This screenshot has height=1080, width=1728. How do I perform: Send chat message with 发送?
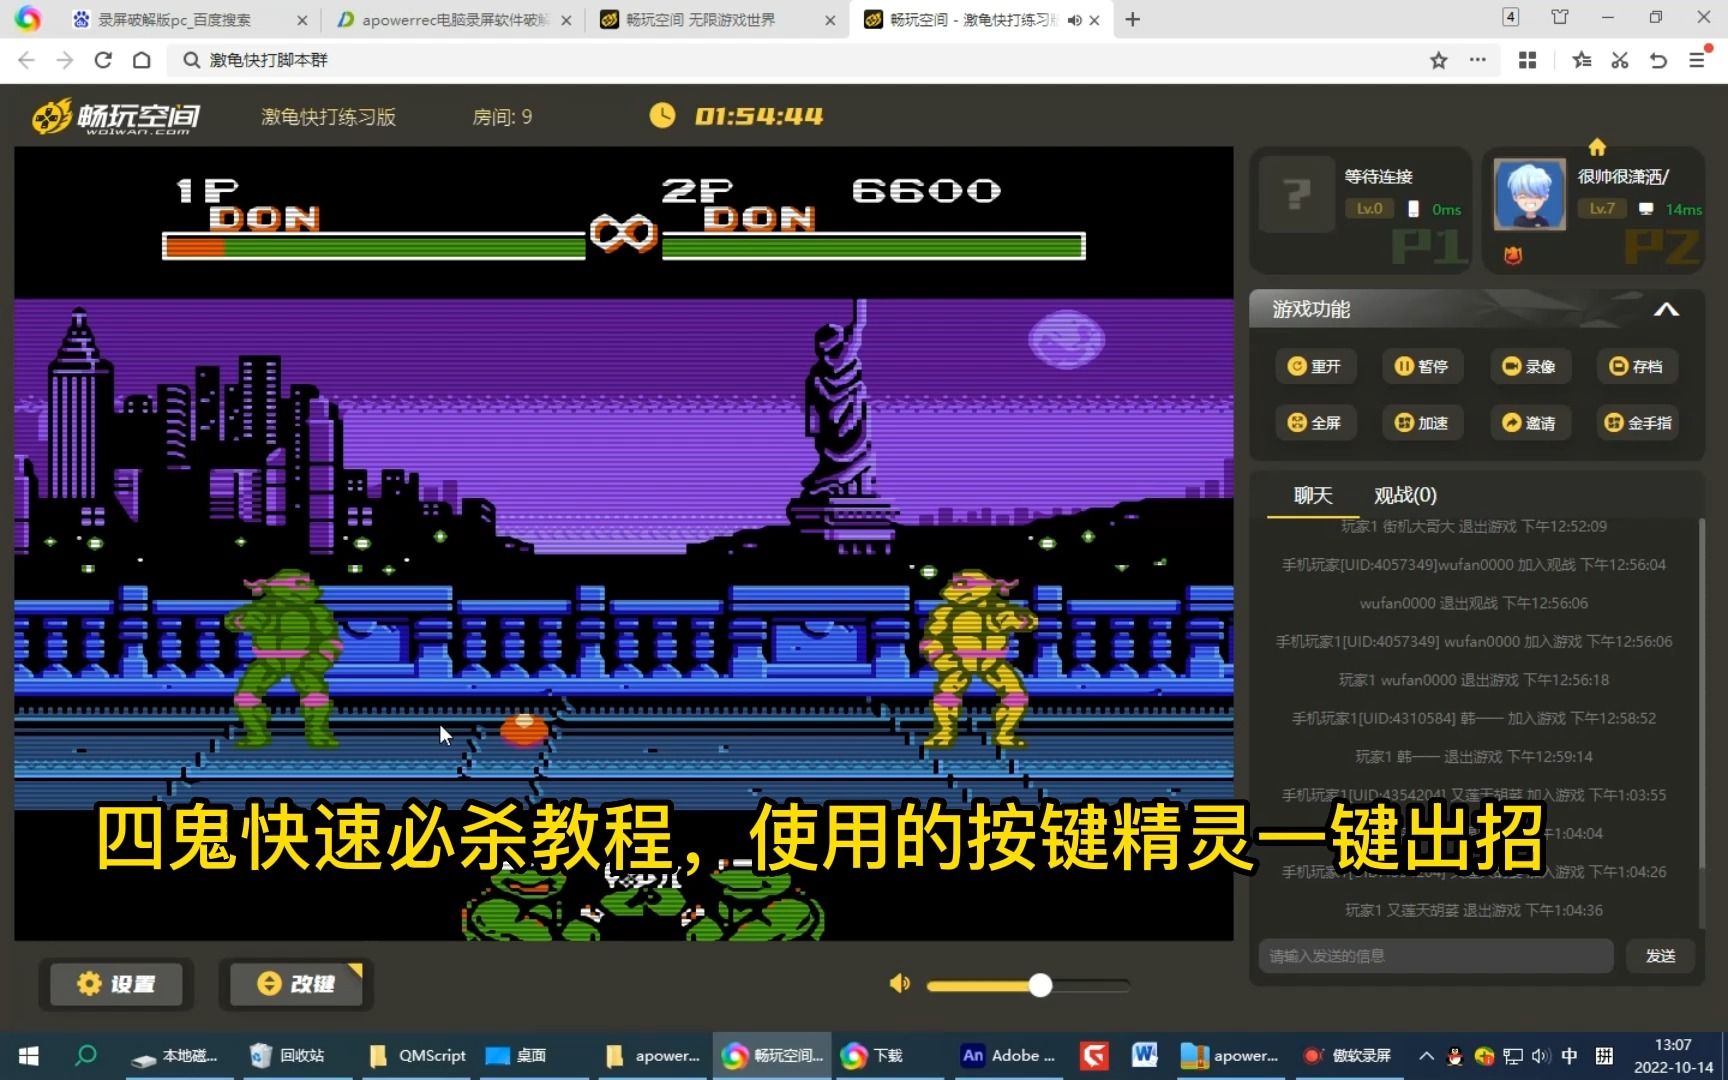point(1661,956)
